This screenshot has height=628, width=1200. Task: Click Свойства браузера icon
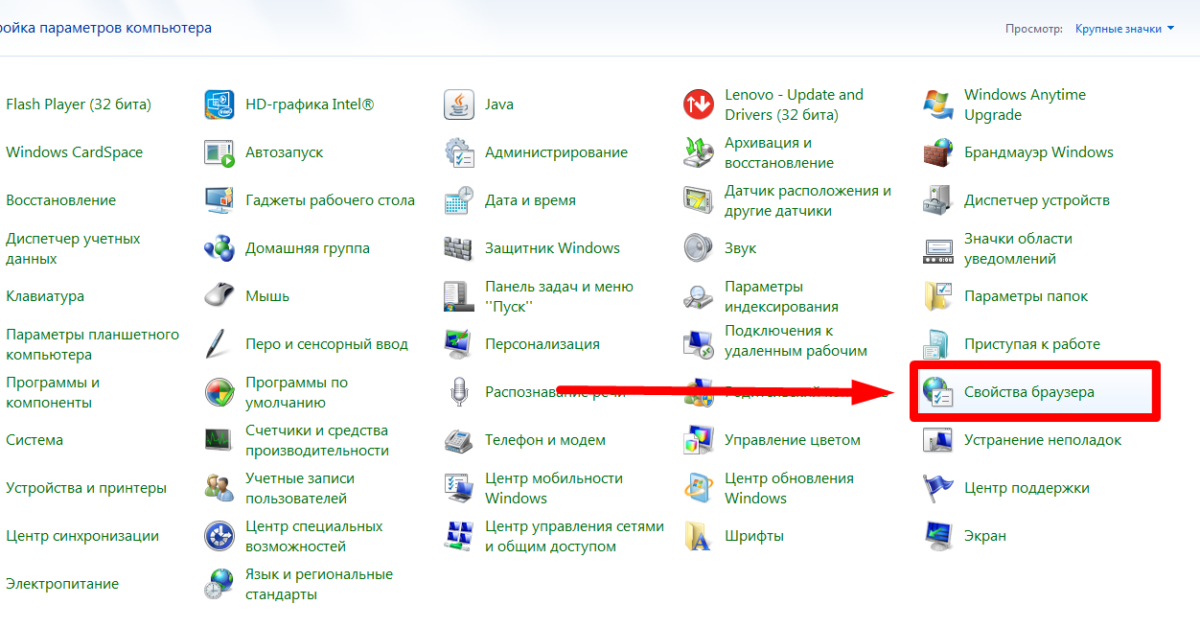(938, 392)
